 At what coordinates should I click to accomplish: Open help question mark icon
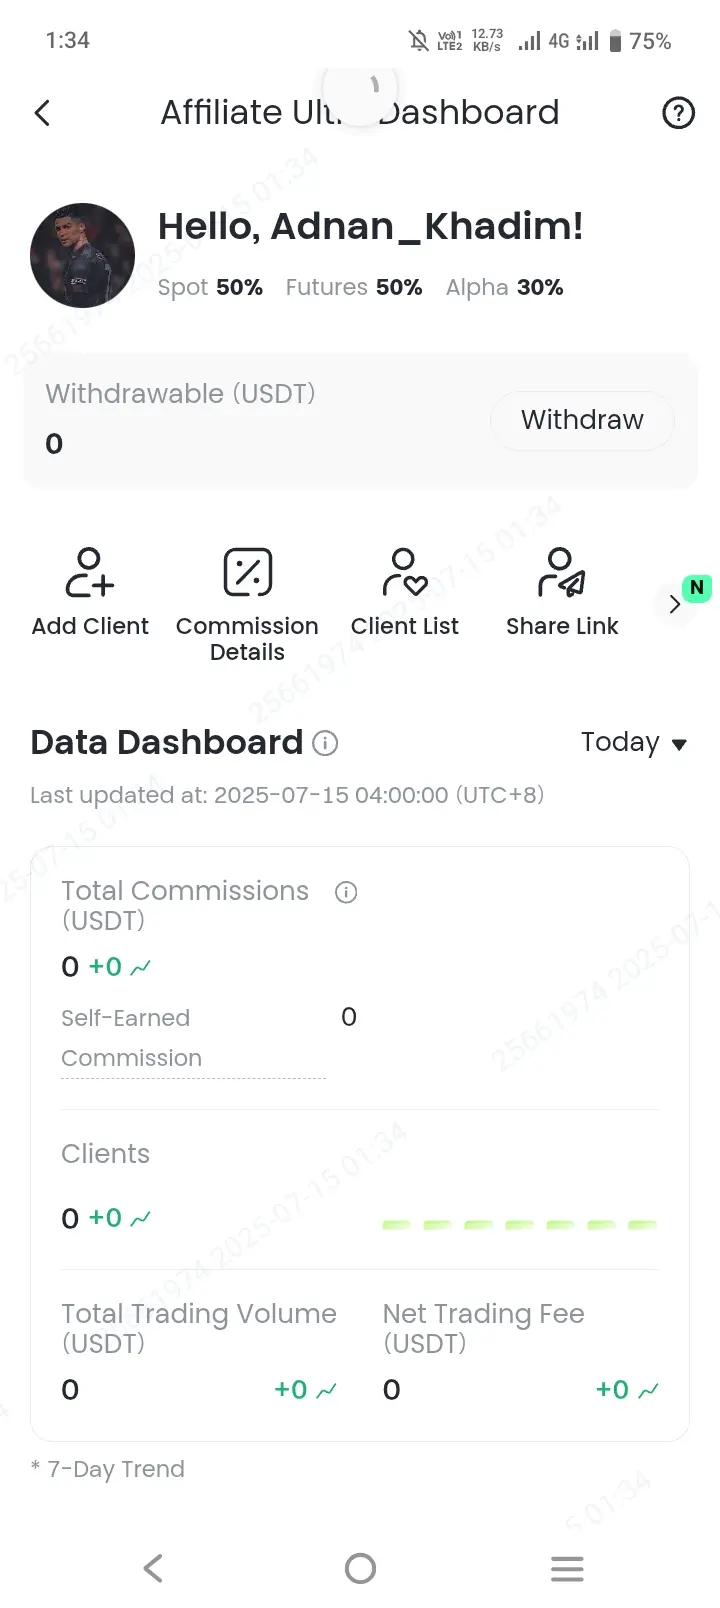679,113
